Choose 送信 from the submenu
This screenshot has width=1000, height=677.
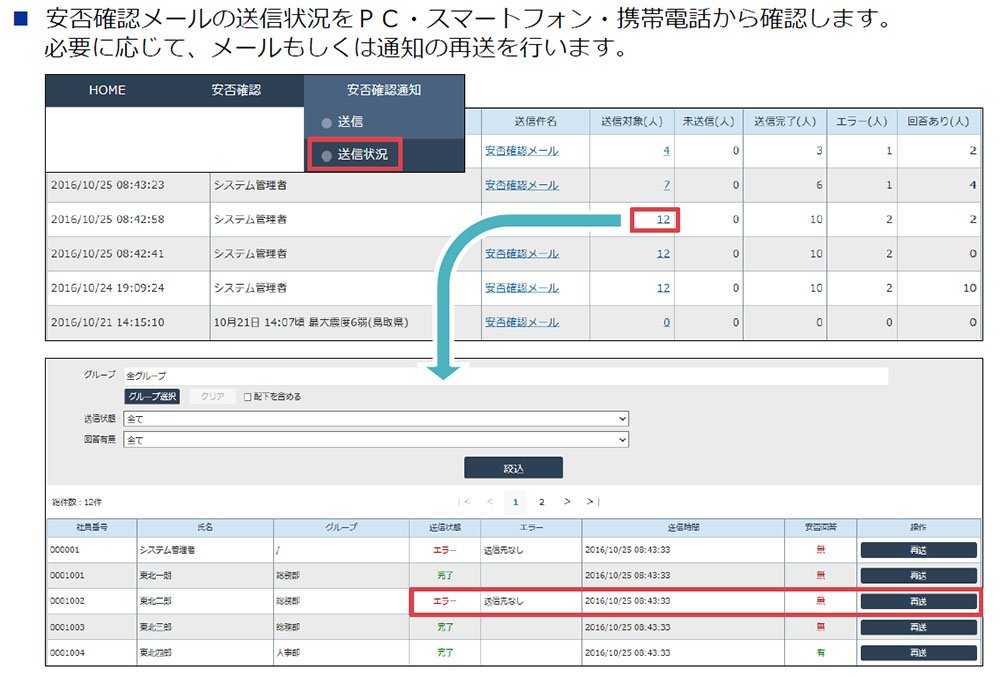pos(350,121)
